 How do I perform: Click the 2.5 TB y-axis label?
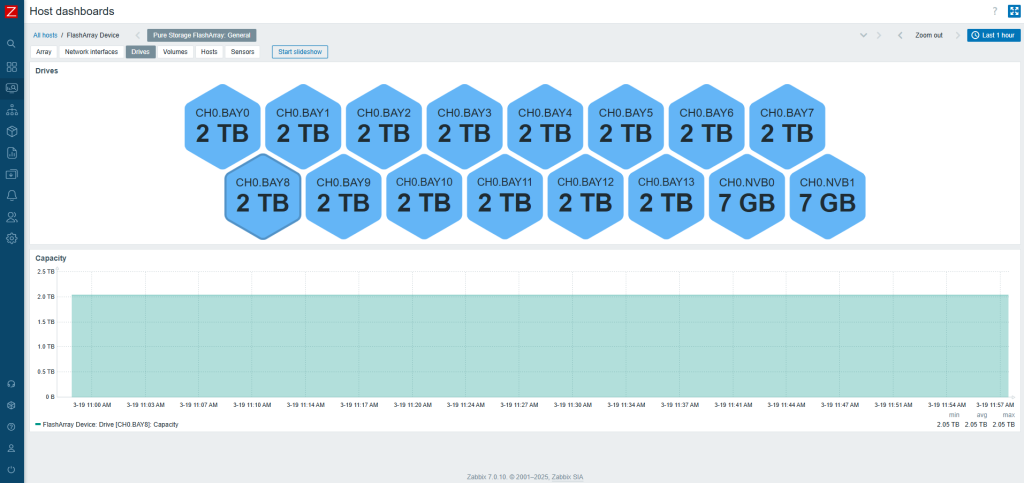click(x=46, y=272)
